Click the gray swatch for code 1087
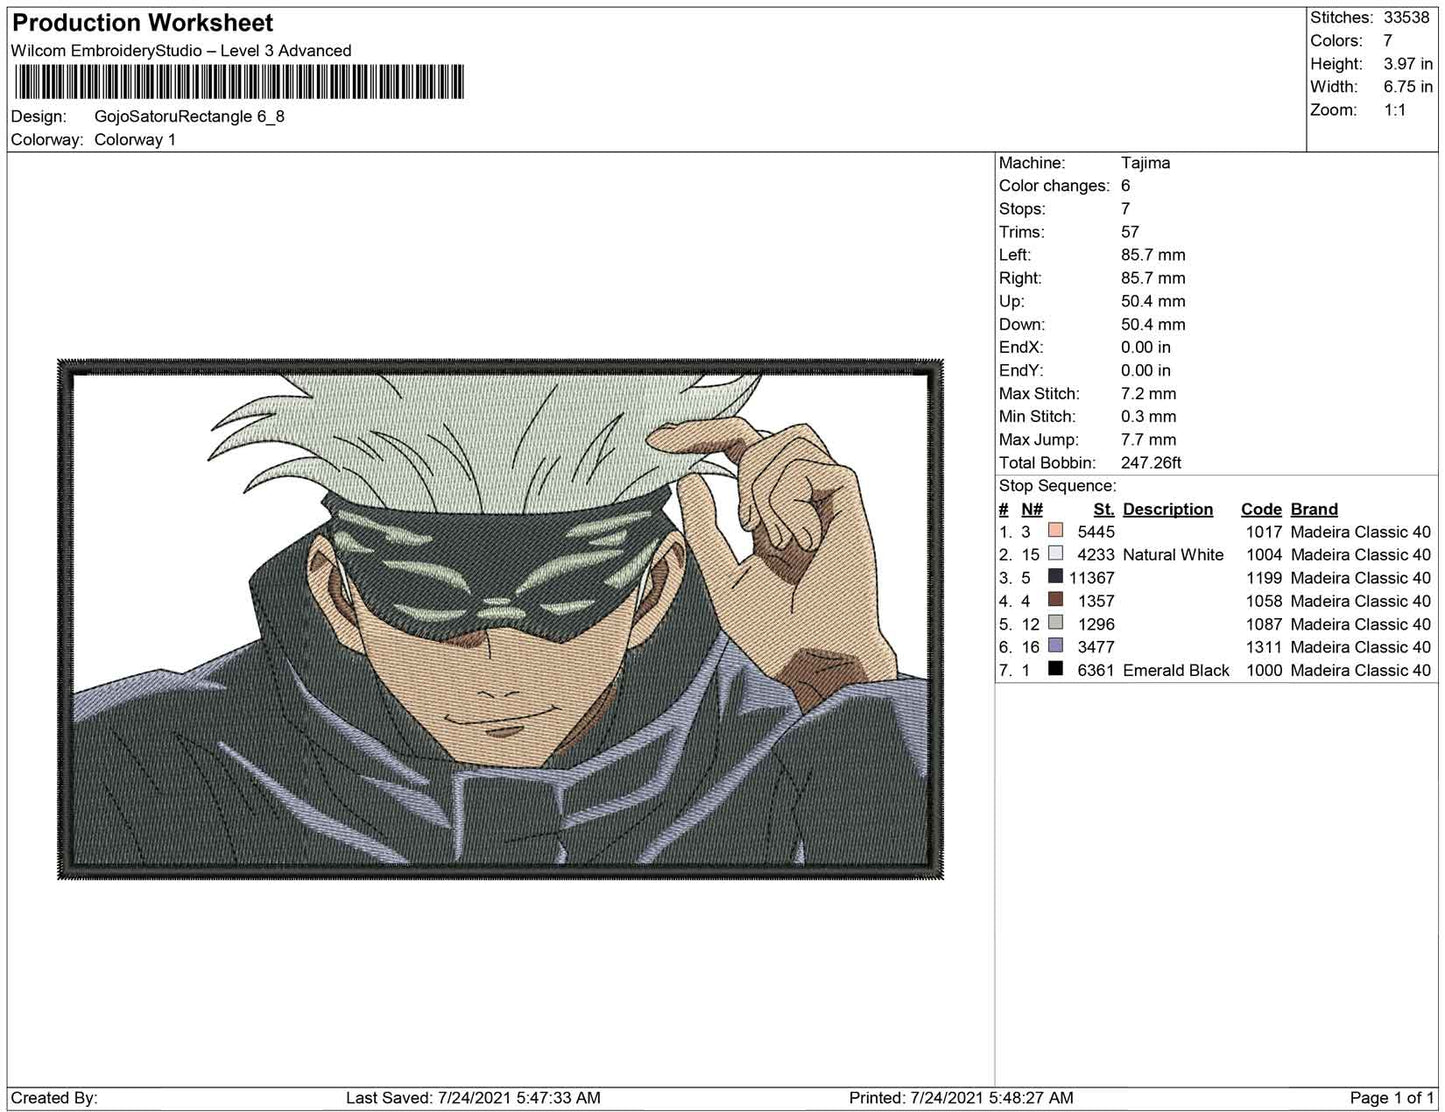Screen dimensions: 1445x1112 [1055, 623]
